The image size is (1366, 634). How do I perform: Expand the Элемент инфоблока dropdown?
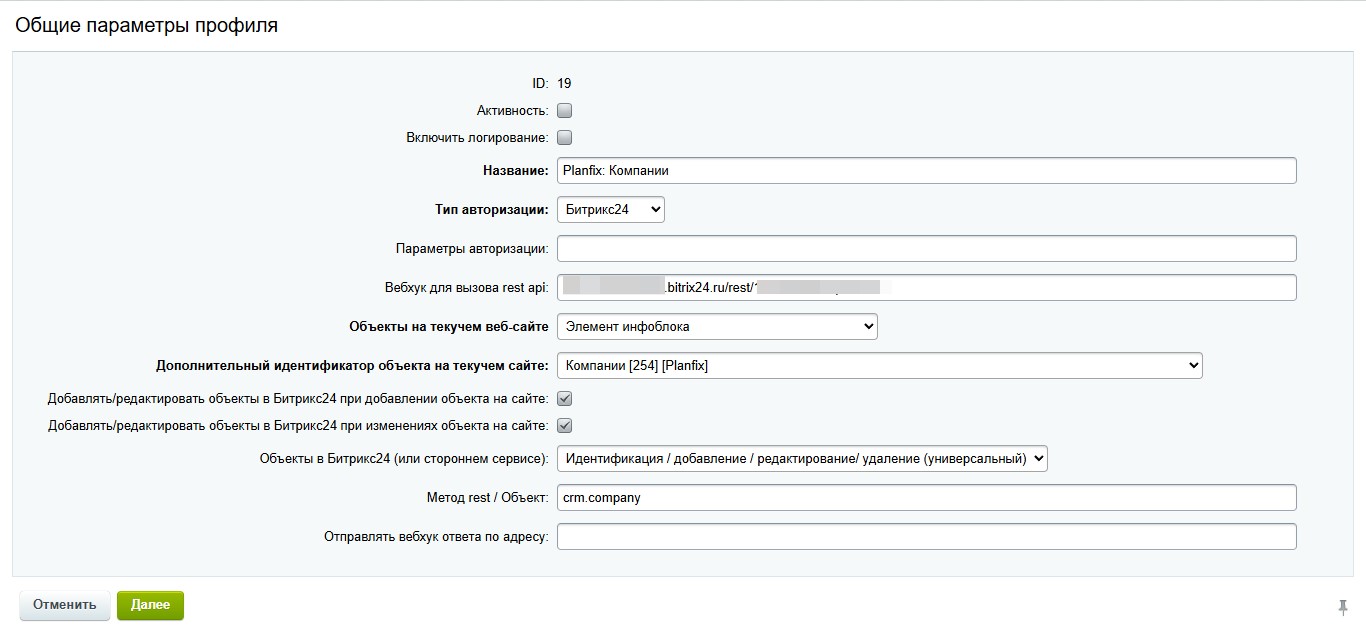point(716,327)
